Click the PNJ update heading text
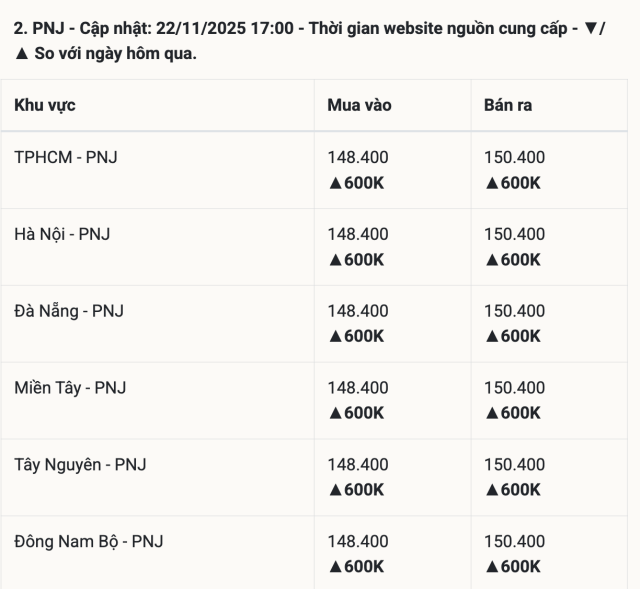The height and width of the screenshot is (589, 640). click(x=300, y=29)
